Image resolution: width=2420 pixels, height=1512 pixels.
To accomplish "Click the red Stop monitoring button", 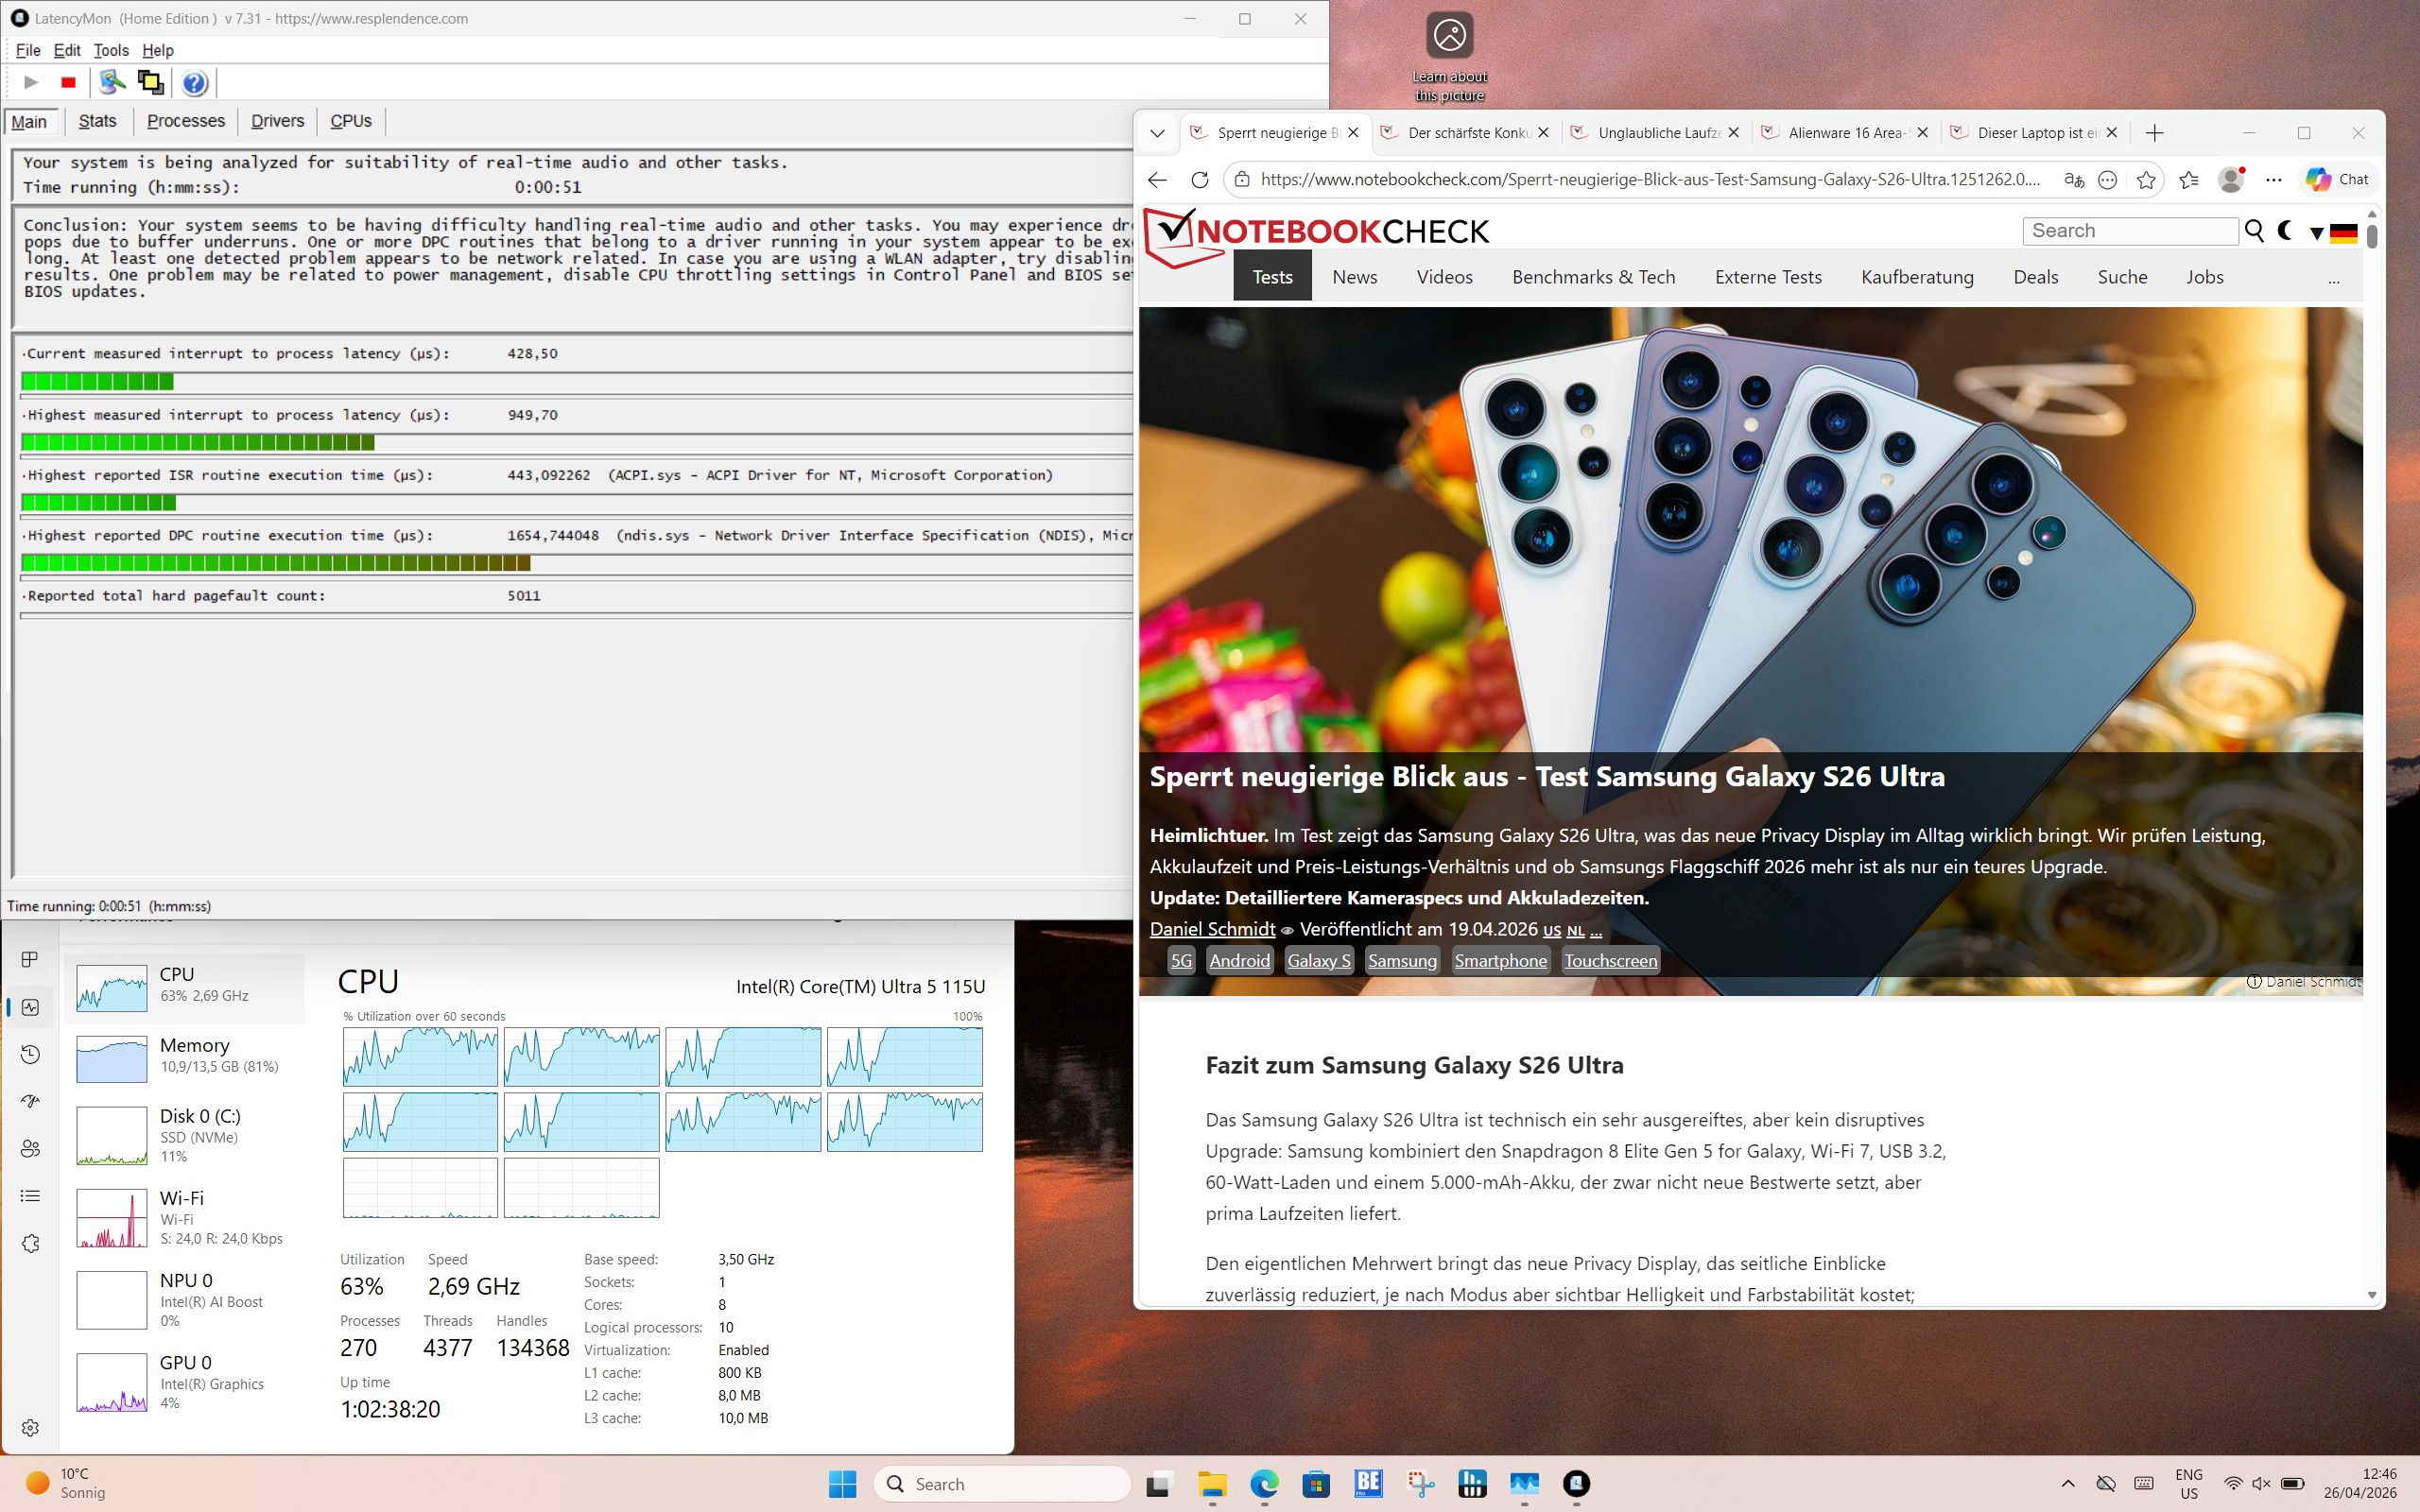I will pyautogui.click(x=68, y=83).
